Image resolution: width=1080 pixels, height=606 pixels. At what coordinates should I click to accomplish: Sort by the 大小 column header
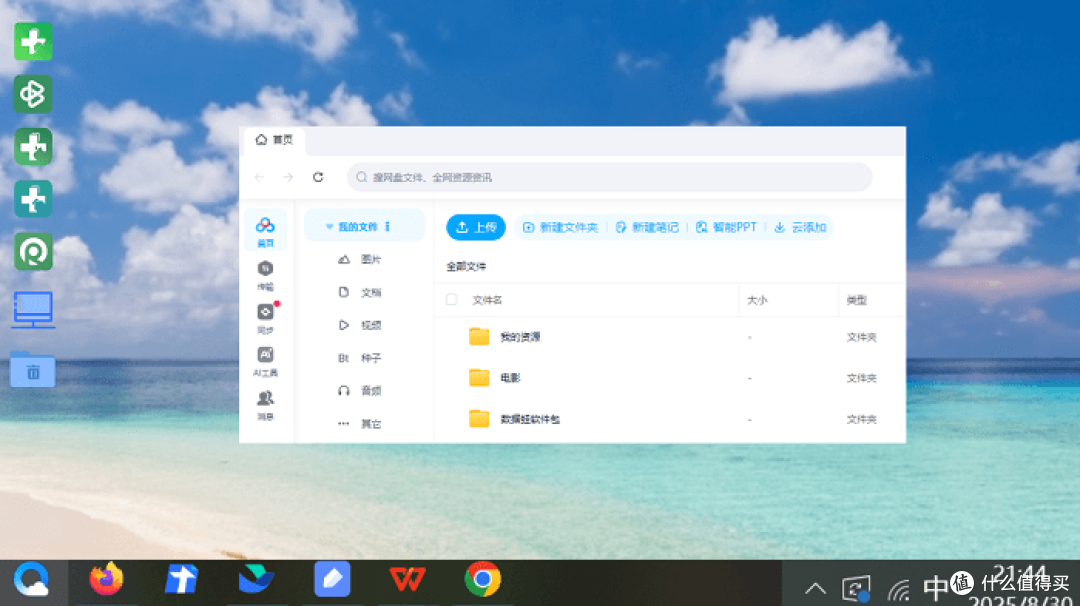757,300
